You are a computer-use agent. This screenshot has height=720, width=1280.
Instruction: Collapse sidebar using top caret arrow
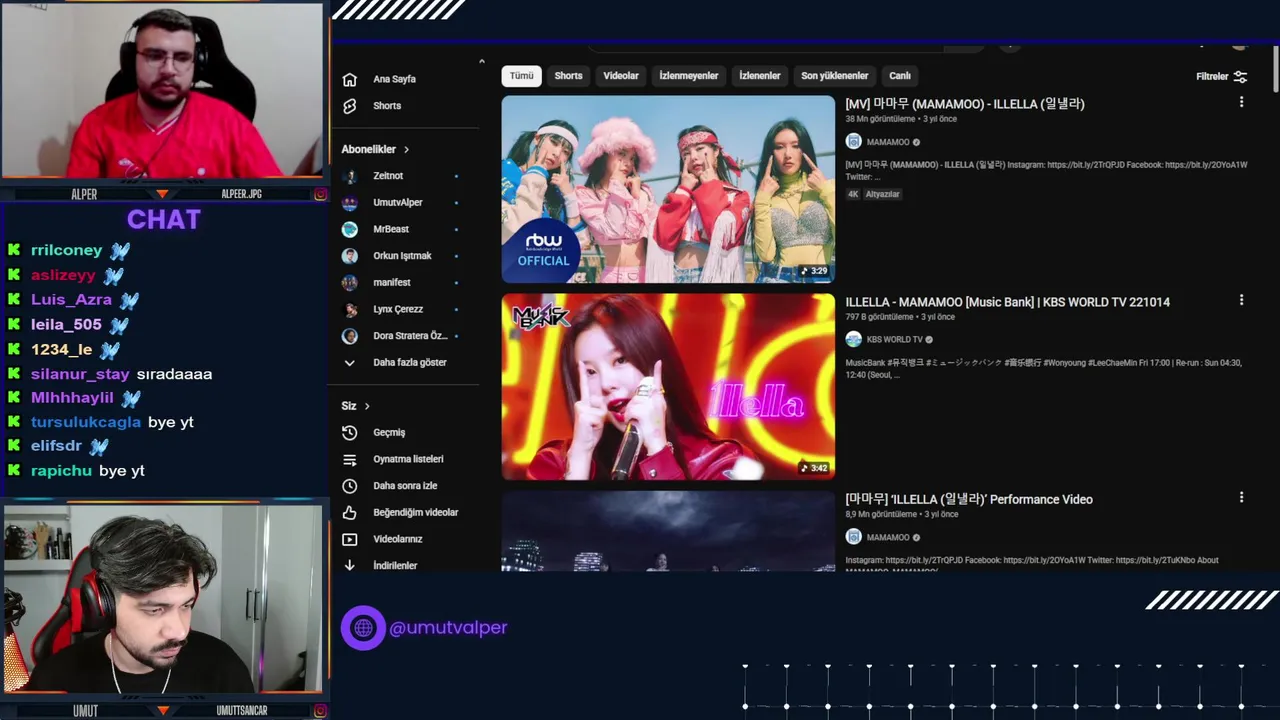[x=482, y=62]
